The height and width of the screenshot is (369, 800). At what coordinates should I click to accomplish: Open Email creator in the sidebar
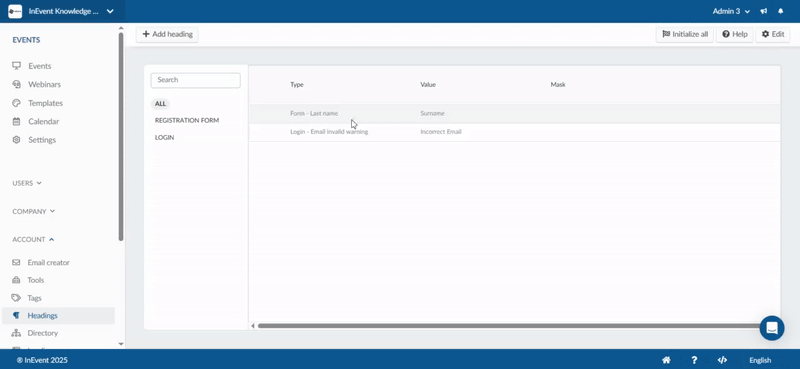click(48, 262)
